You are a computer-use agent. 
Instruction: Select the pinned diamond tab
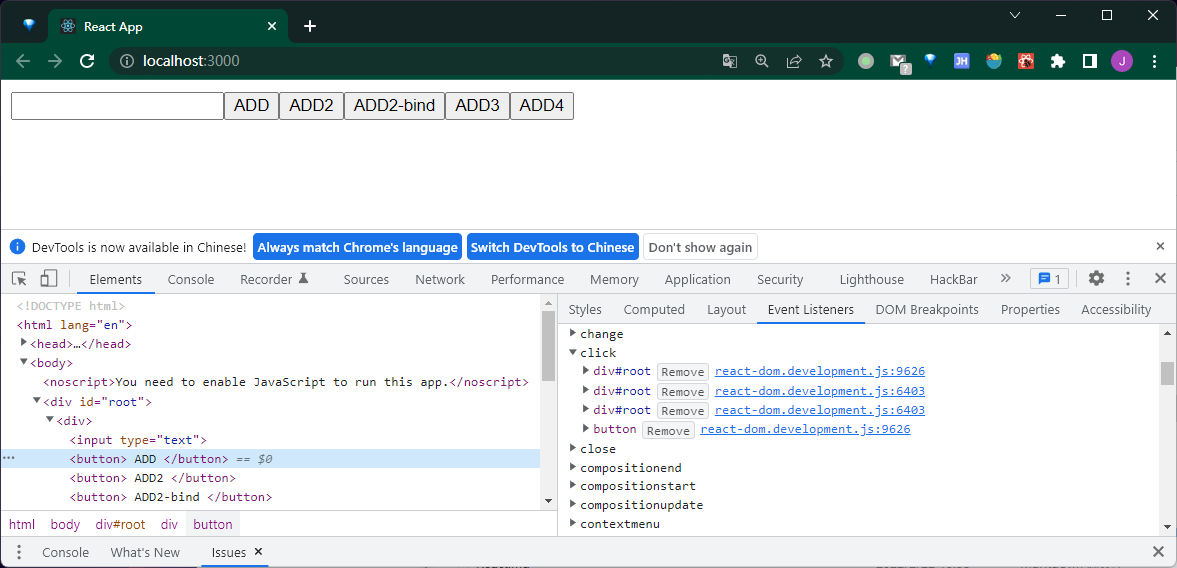click(29, 26)
